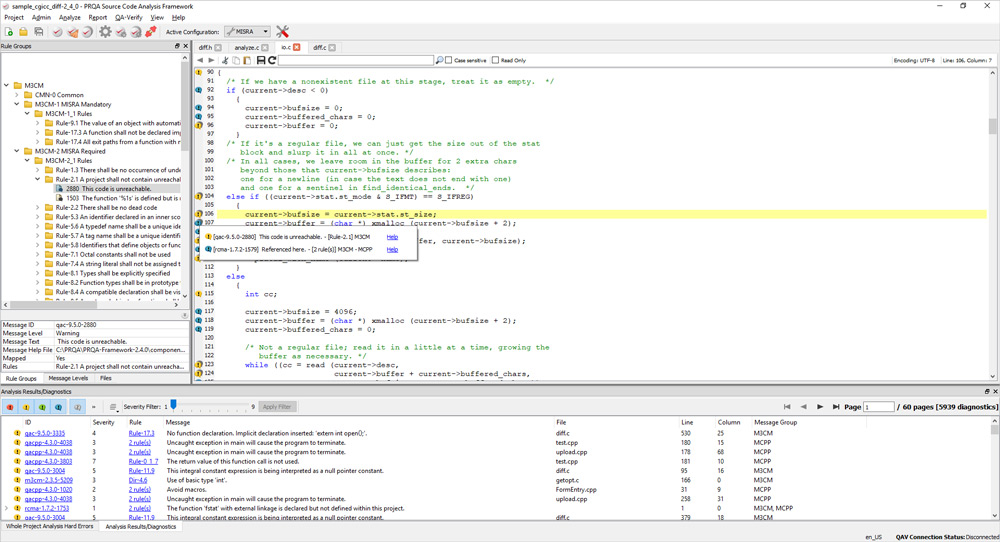
Task: Toggle the green info diagnostics filter
Action: point(42,407)
